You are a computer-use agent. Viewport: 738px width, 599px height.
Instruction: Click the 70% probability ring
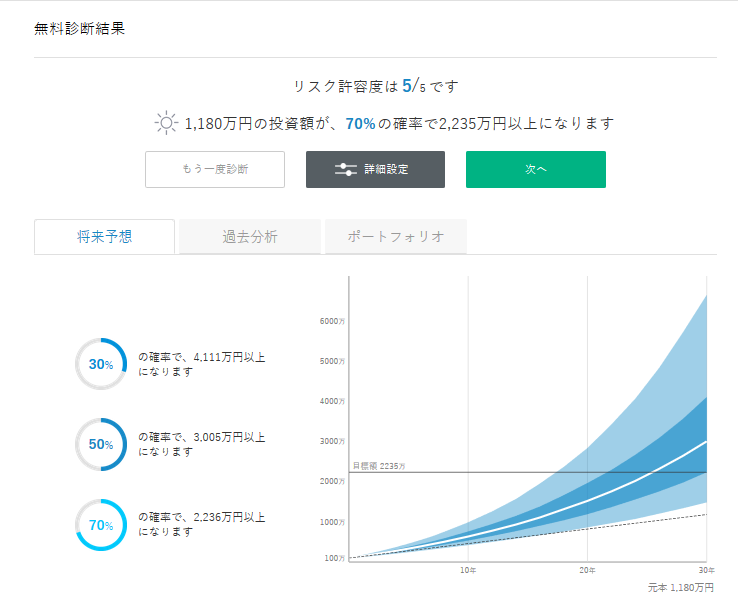101,525
